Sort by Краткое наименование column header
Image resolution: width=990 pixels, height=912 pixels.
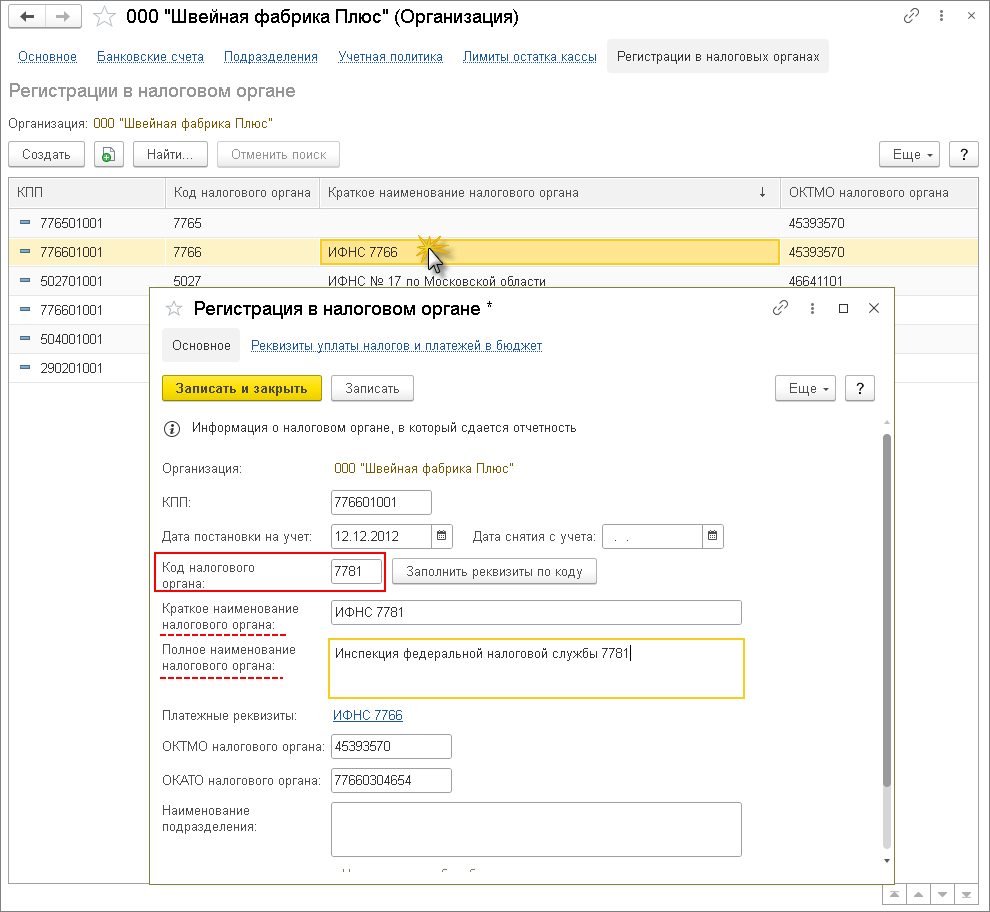point(549,193)
